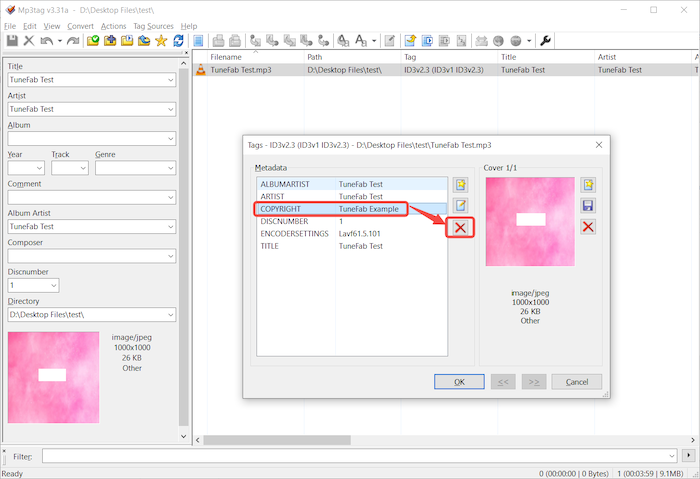Click the Auto-numbering wizard 123 icon
Viewport: 700px width, 479px height.
point(462,41)
